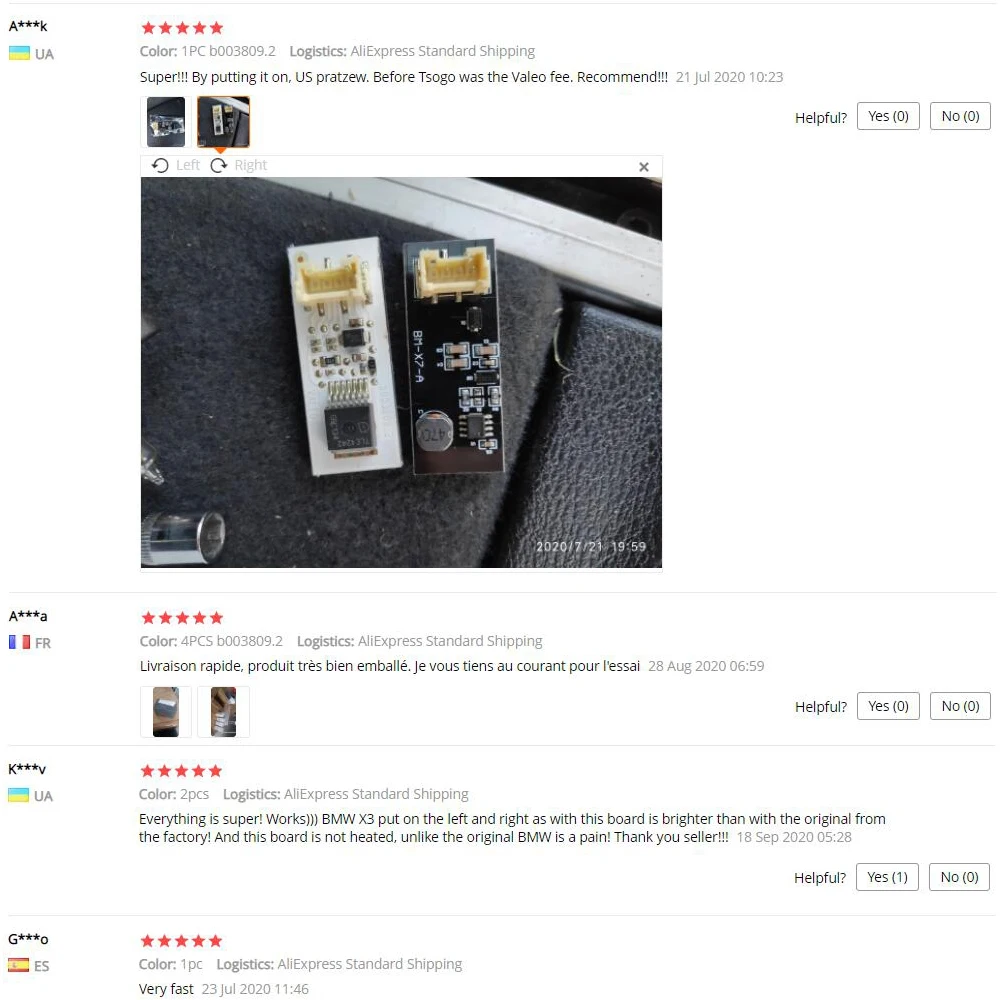Click Yes (1) on K***v review

point(887,877)
